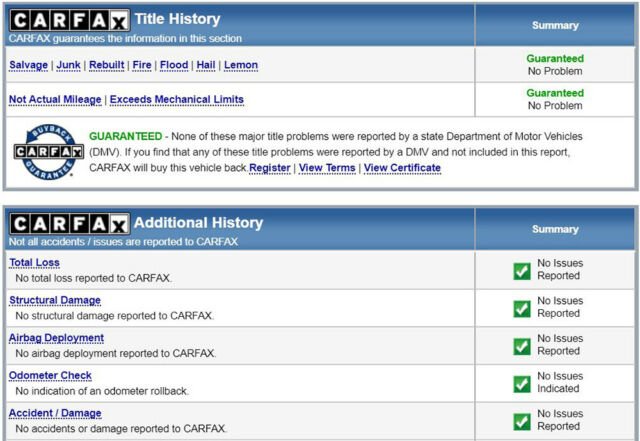Click the green checkmark in Accident / Damage row
Image resolution: width=640 pixels, height=441 pixels.
522,421
